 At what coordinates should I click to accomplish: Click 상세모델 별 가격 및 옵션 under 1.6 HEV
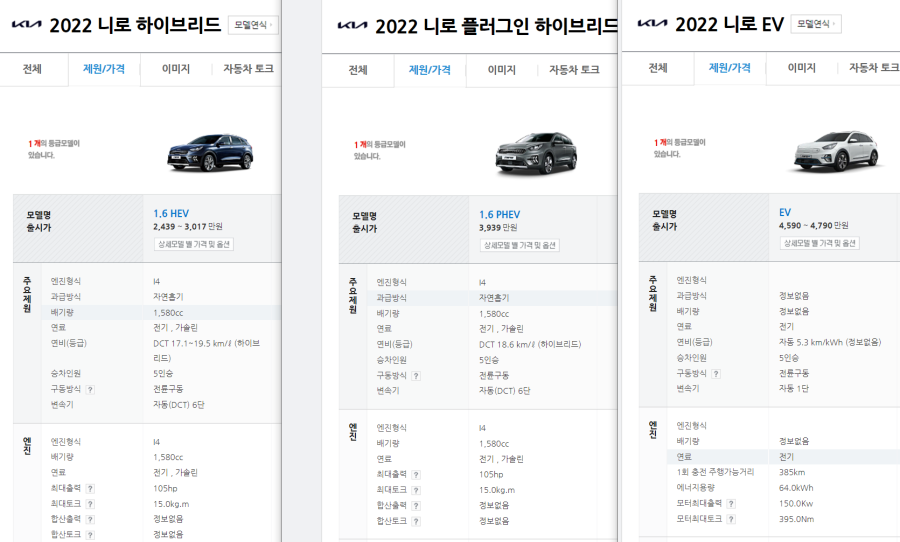(x=193, y=244)
